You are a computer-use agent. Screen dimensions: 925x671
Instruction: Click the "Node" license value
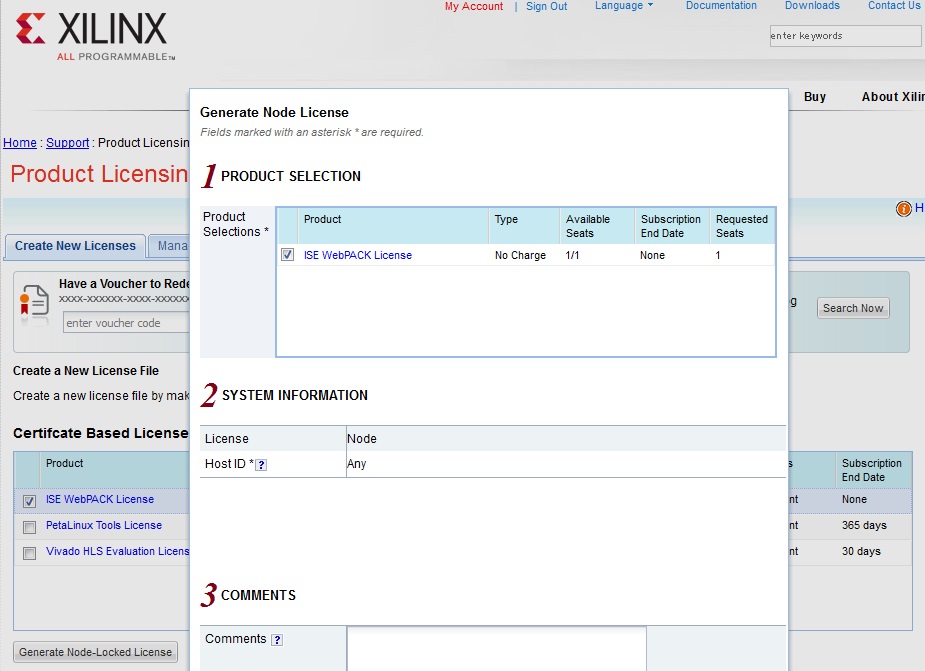(362, 438)
